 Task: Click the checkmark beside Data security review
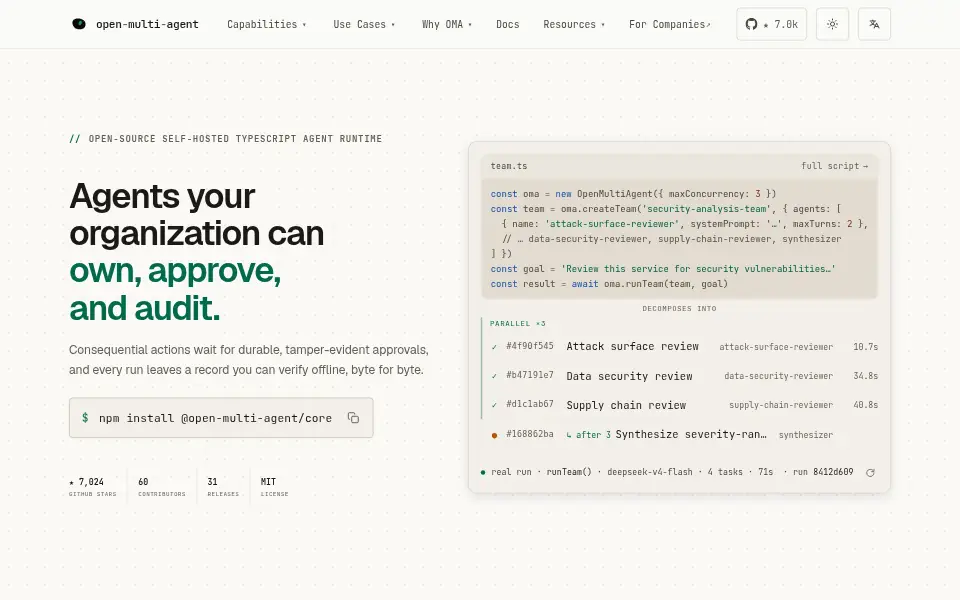point(494,376)
